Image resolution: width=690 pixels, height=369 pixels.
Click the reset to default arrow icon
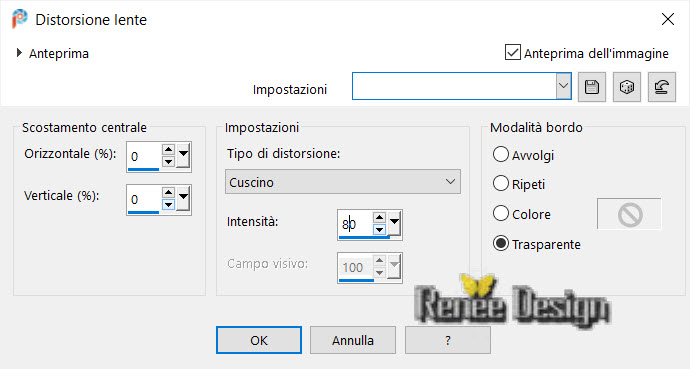662,87
